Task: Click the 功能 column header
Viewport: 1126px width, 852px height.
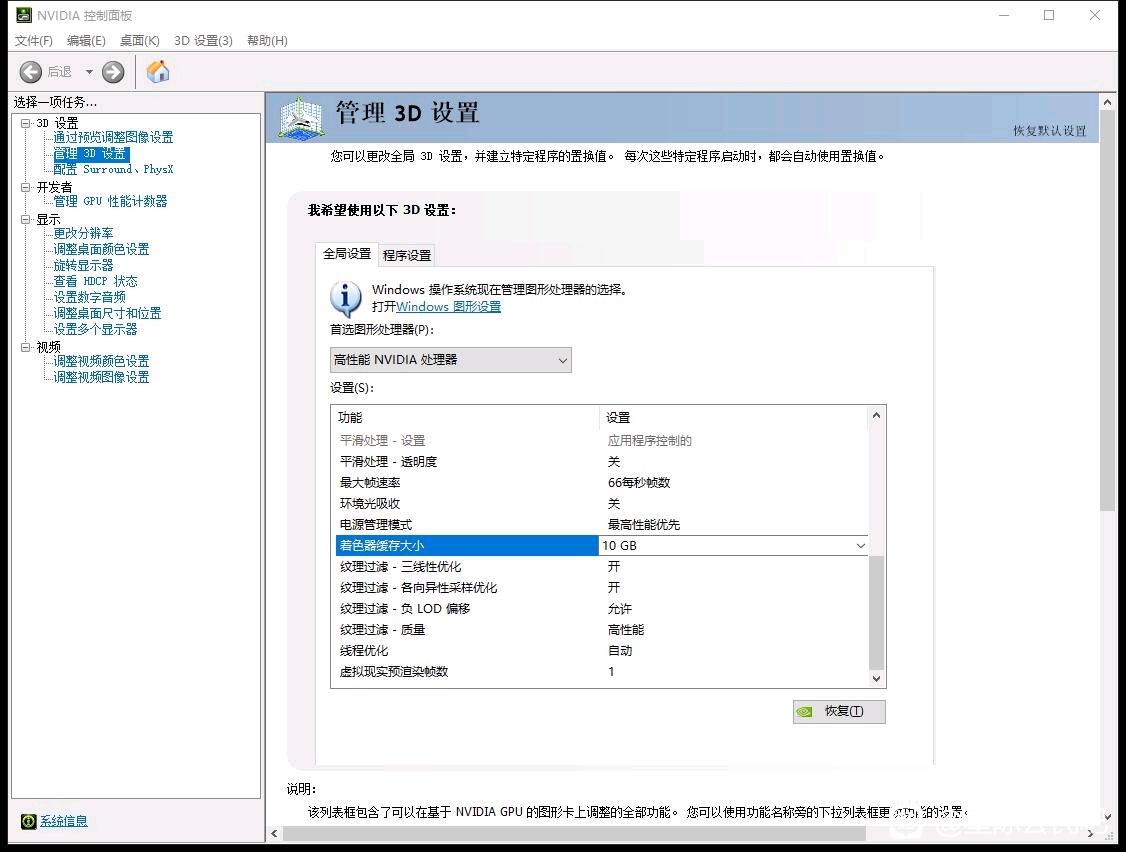Action: 467,417
